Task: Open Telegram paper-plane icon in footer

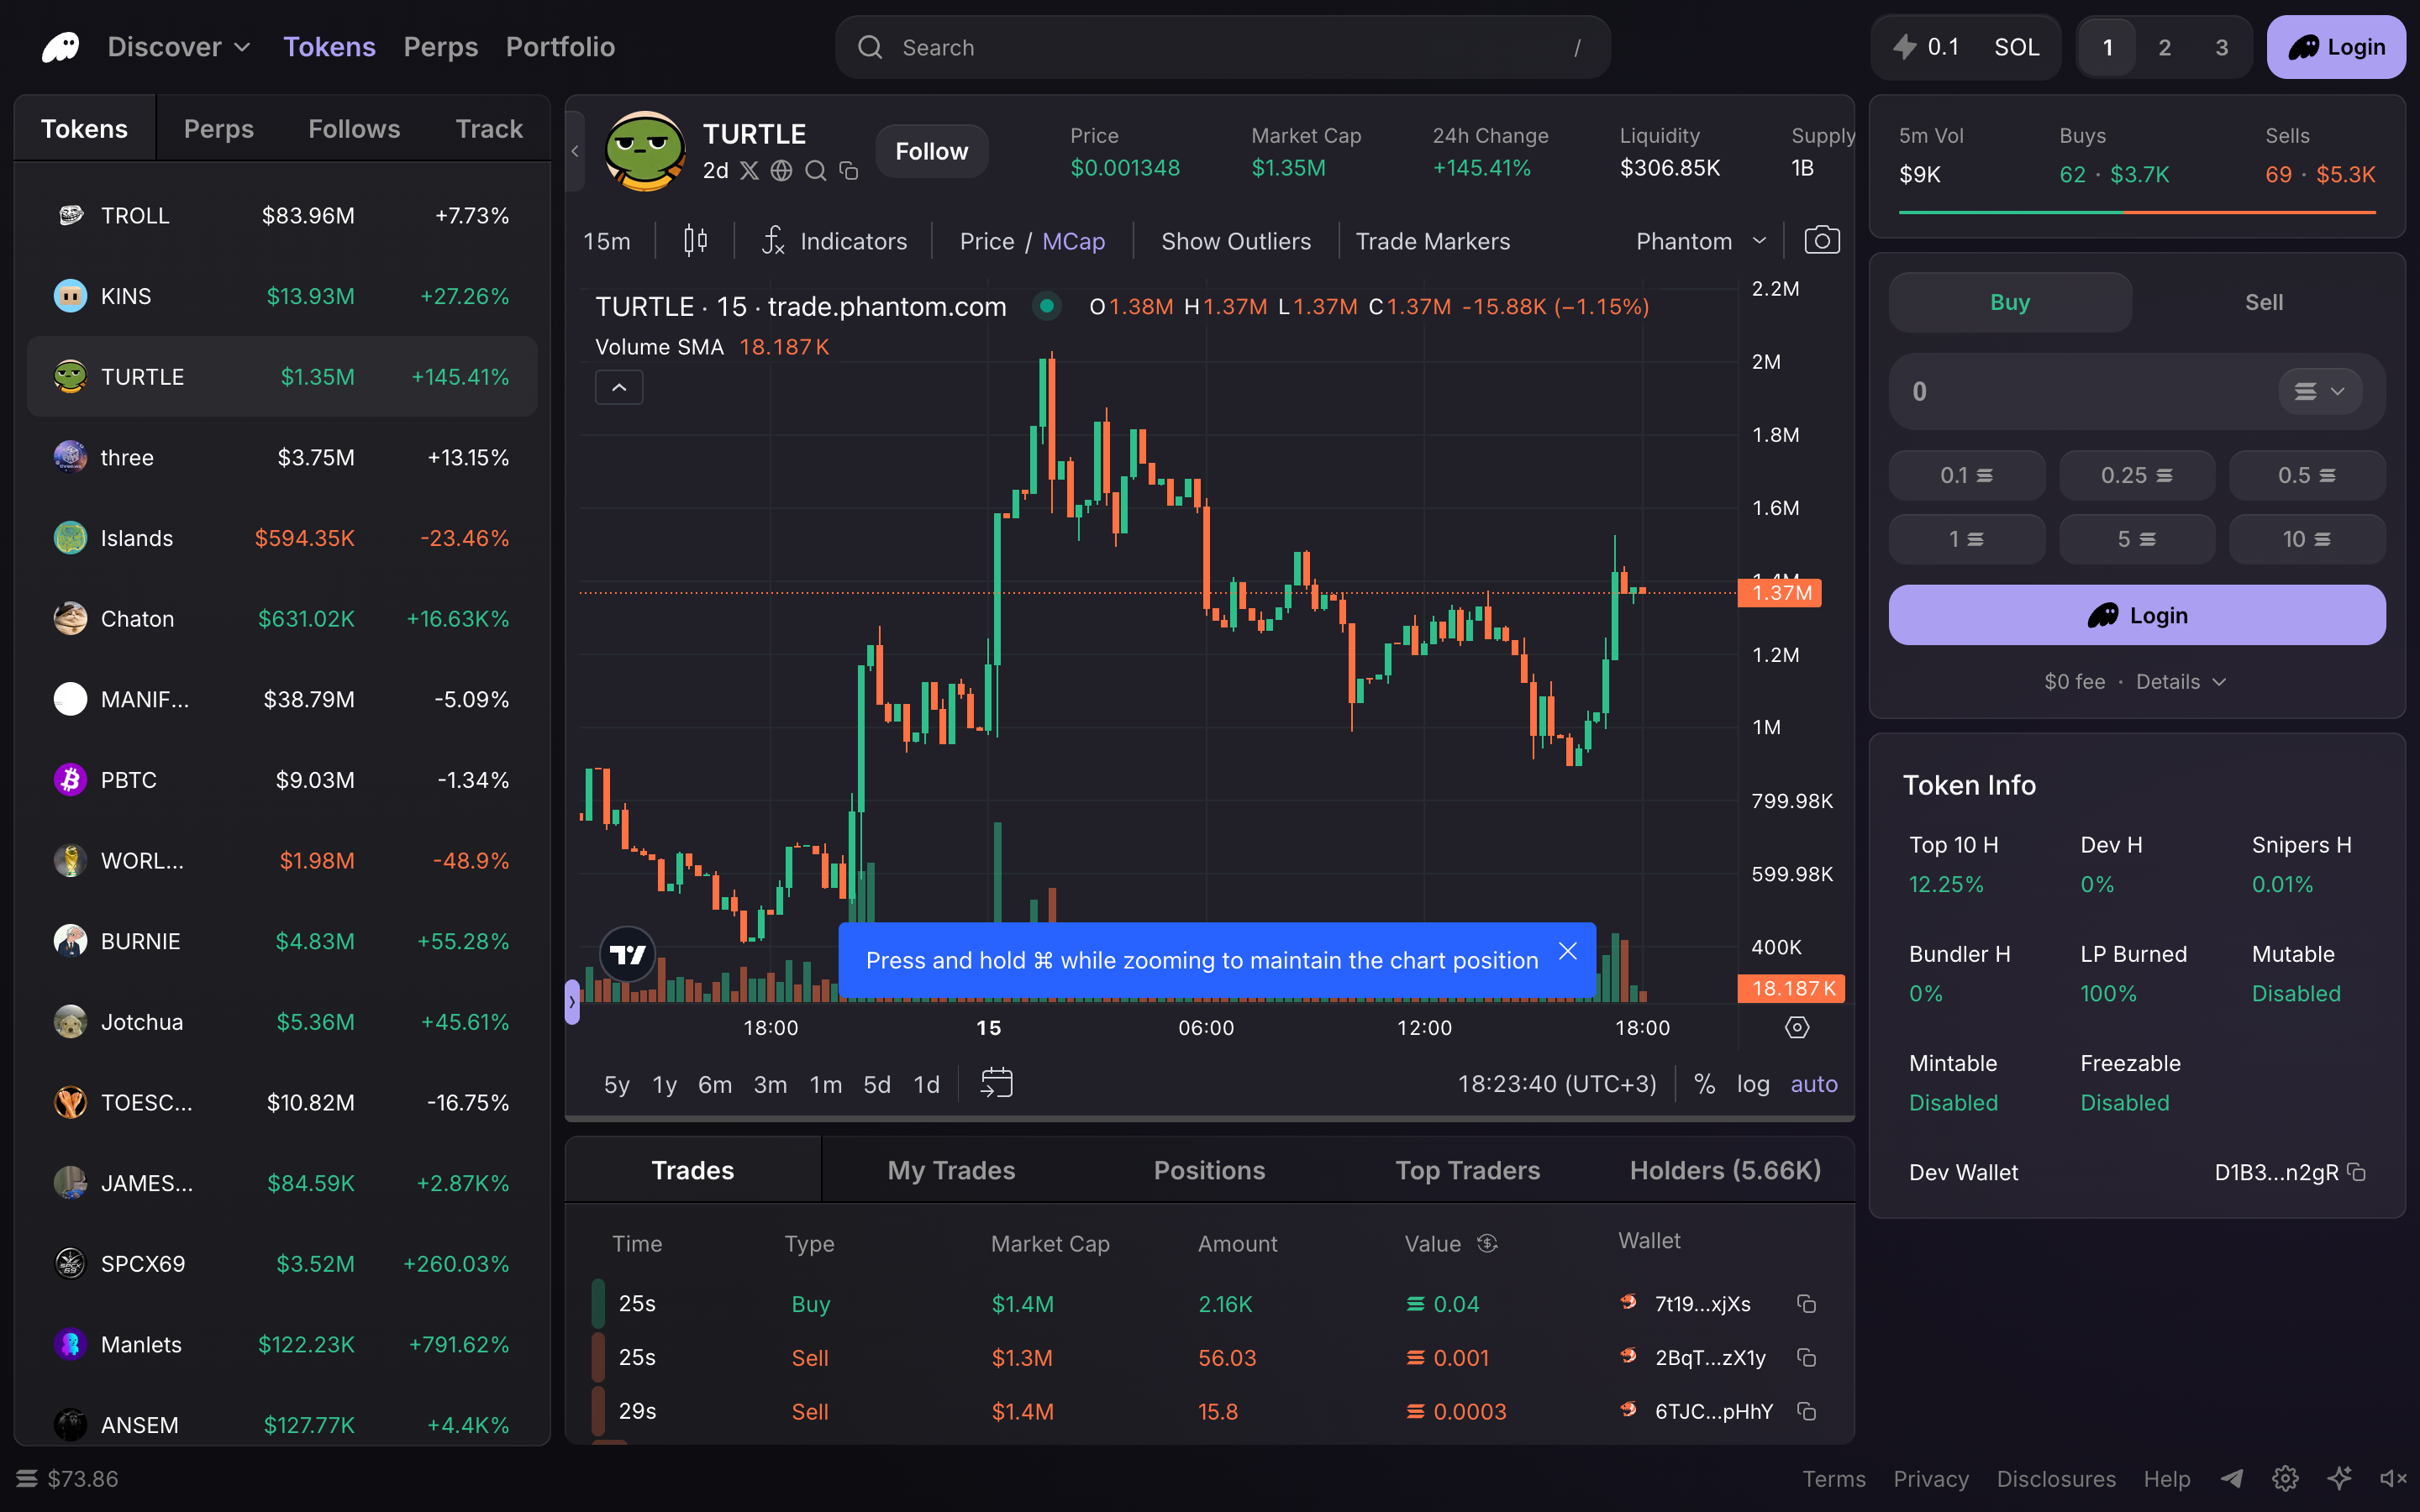Action: (x=2232, y=1478)
